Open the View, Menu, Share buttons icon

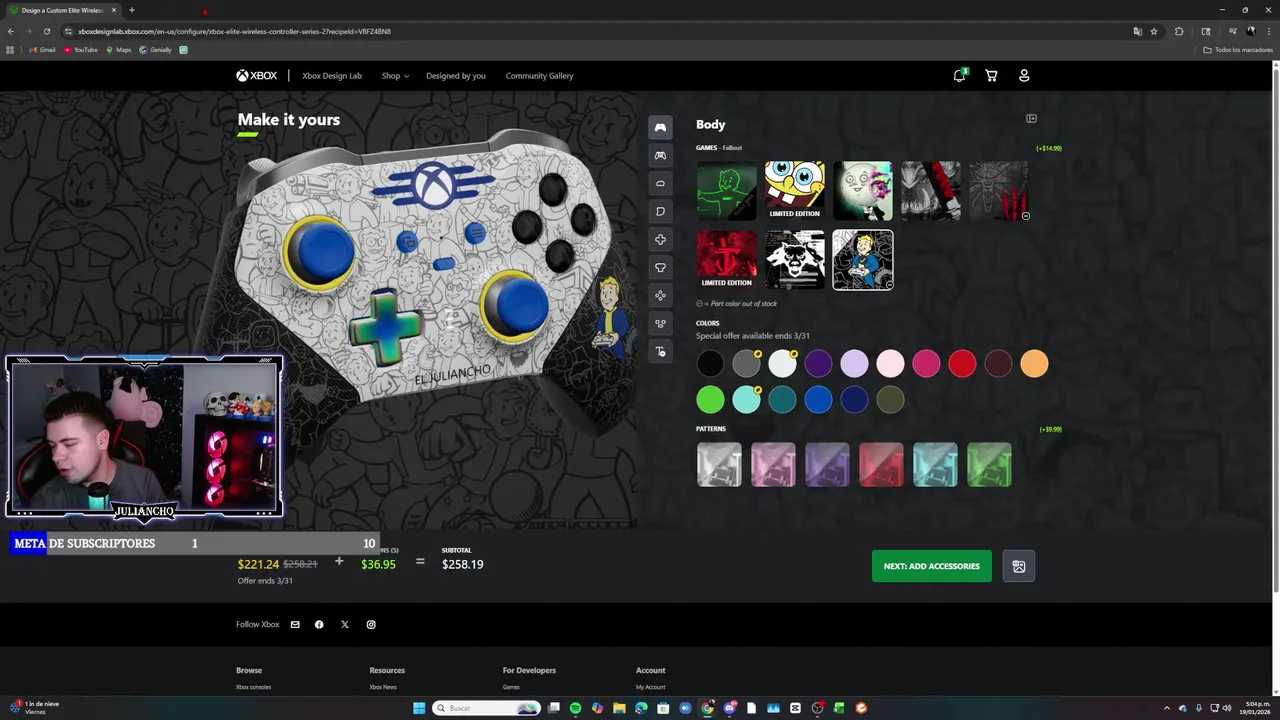[660, 323]
